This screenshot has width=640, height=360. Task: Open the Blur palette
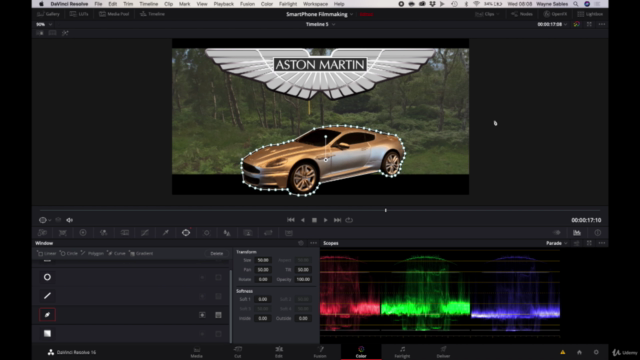(227, 233)
